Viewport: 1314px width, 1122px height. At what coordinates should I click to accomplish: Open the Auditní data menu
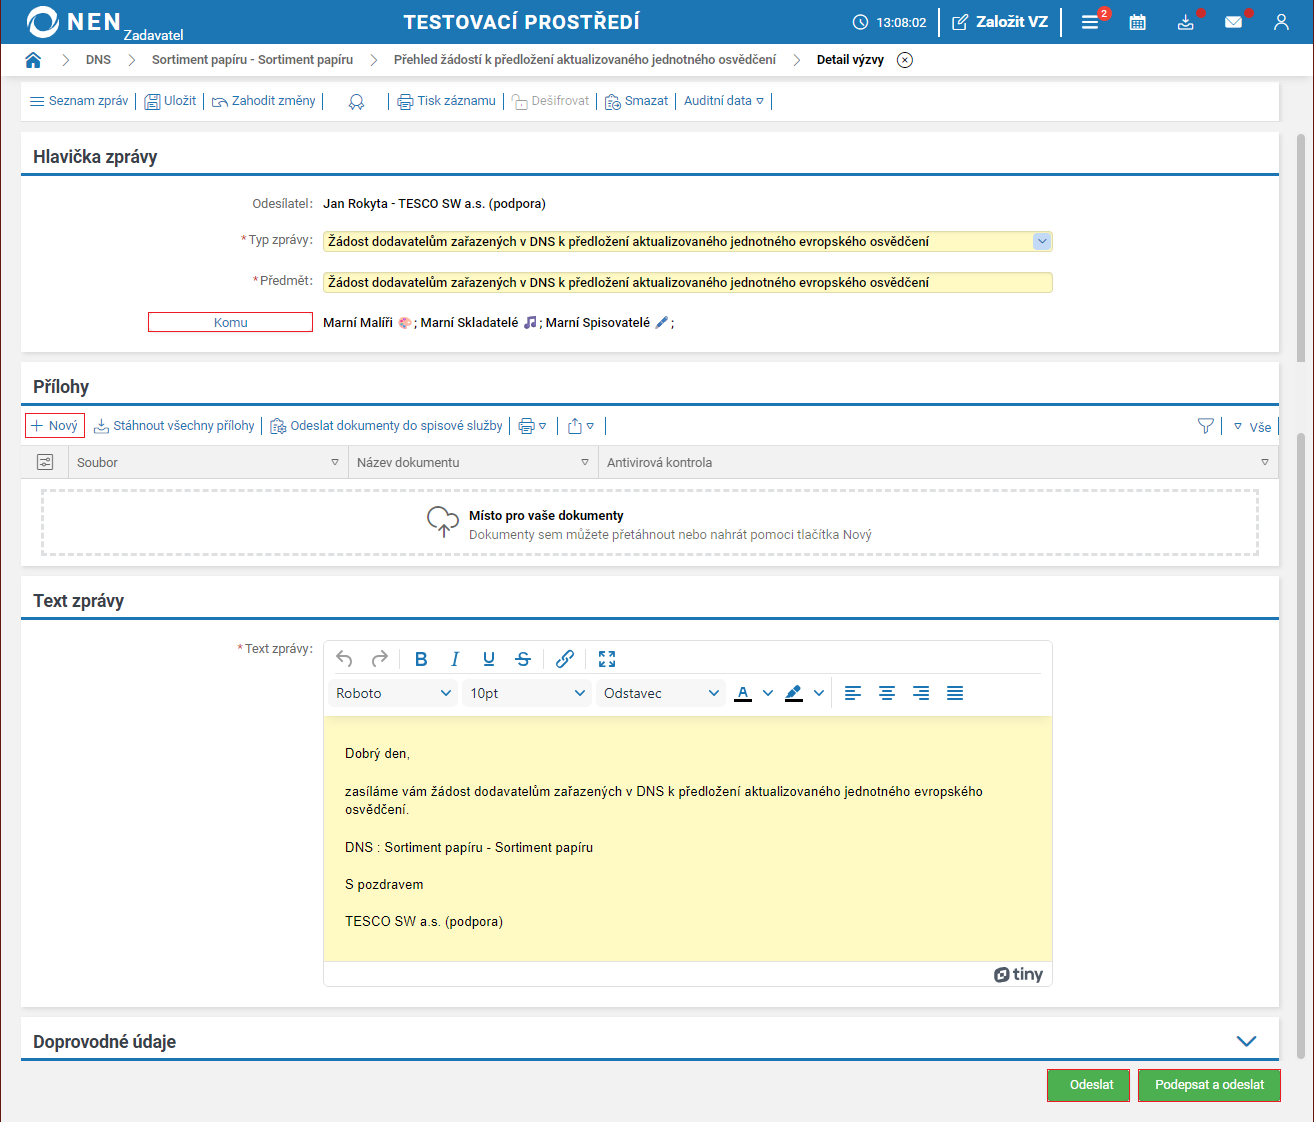click(x=723, y=101)
